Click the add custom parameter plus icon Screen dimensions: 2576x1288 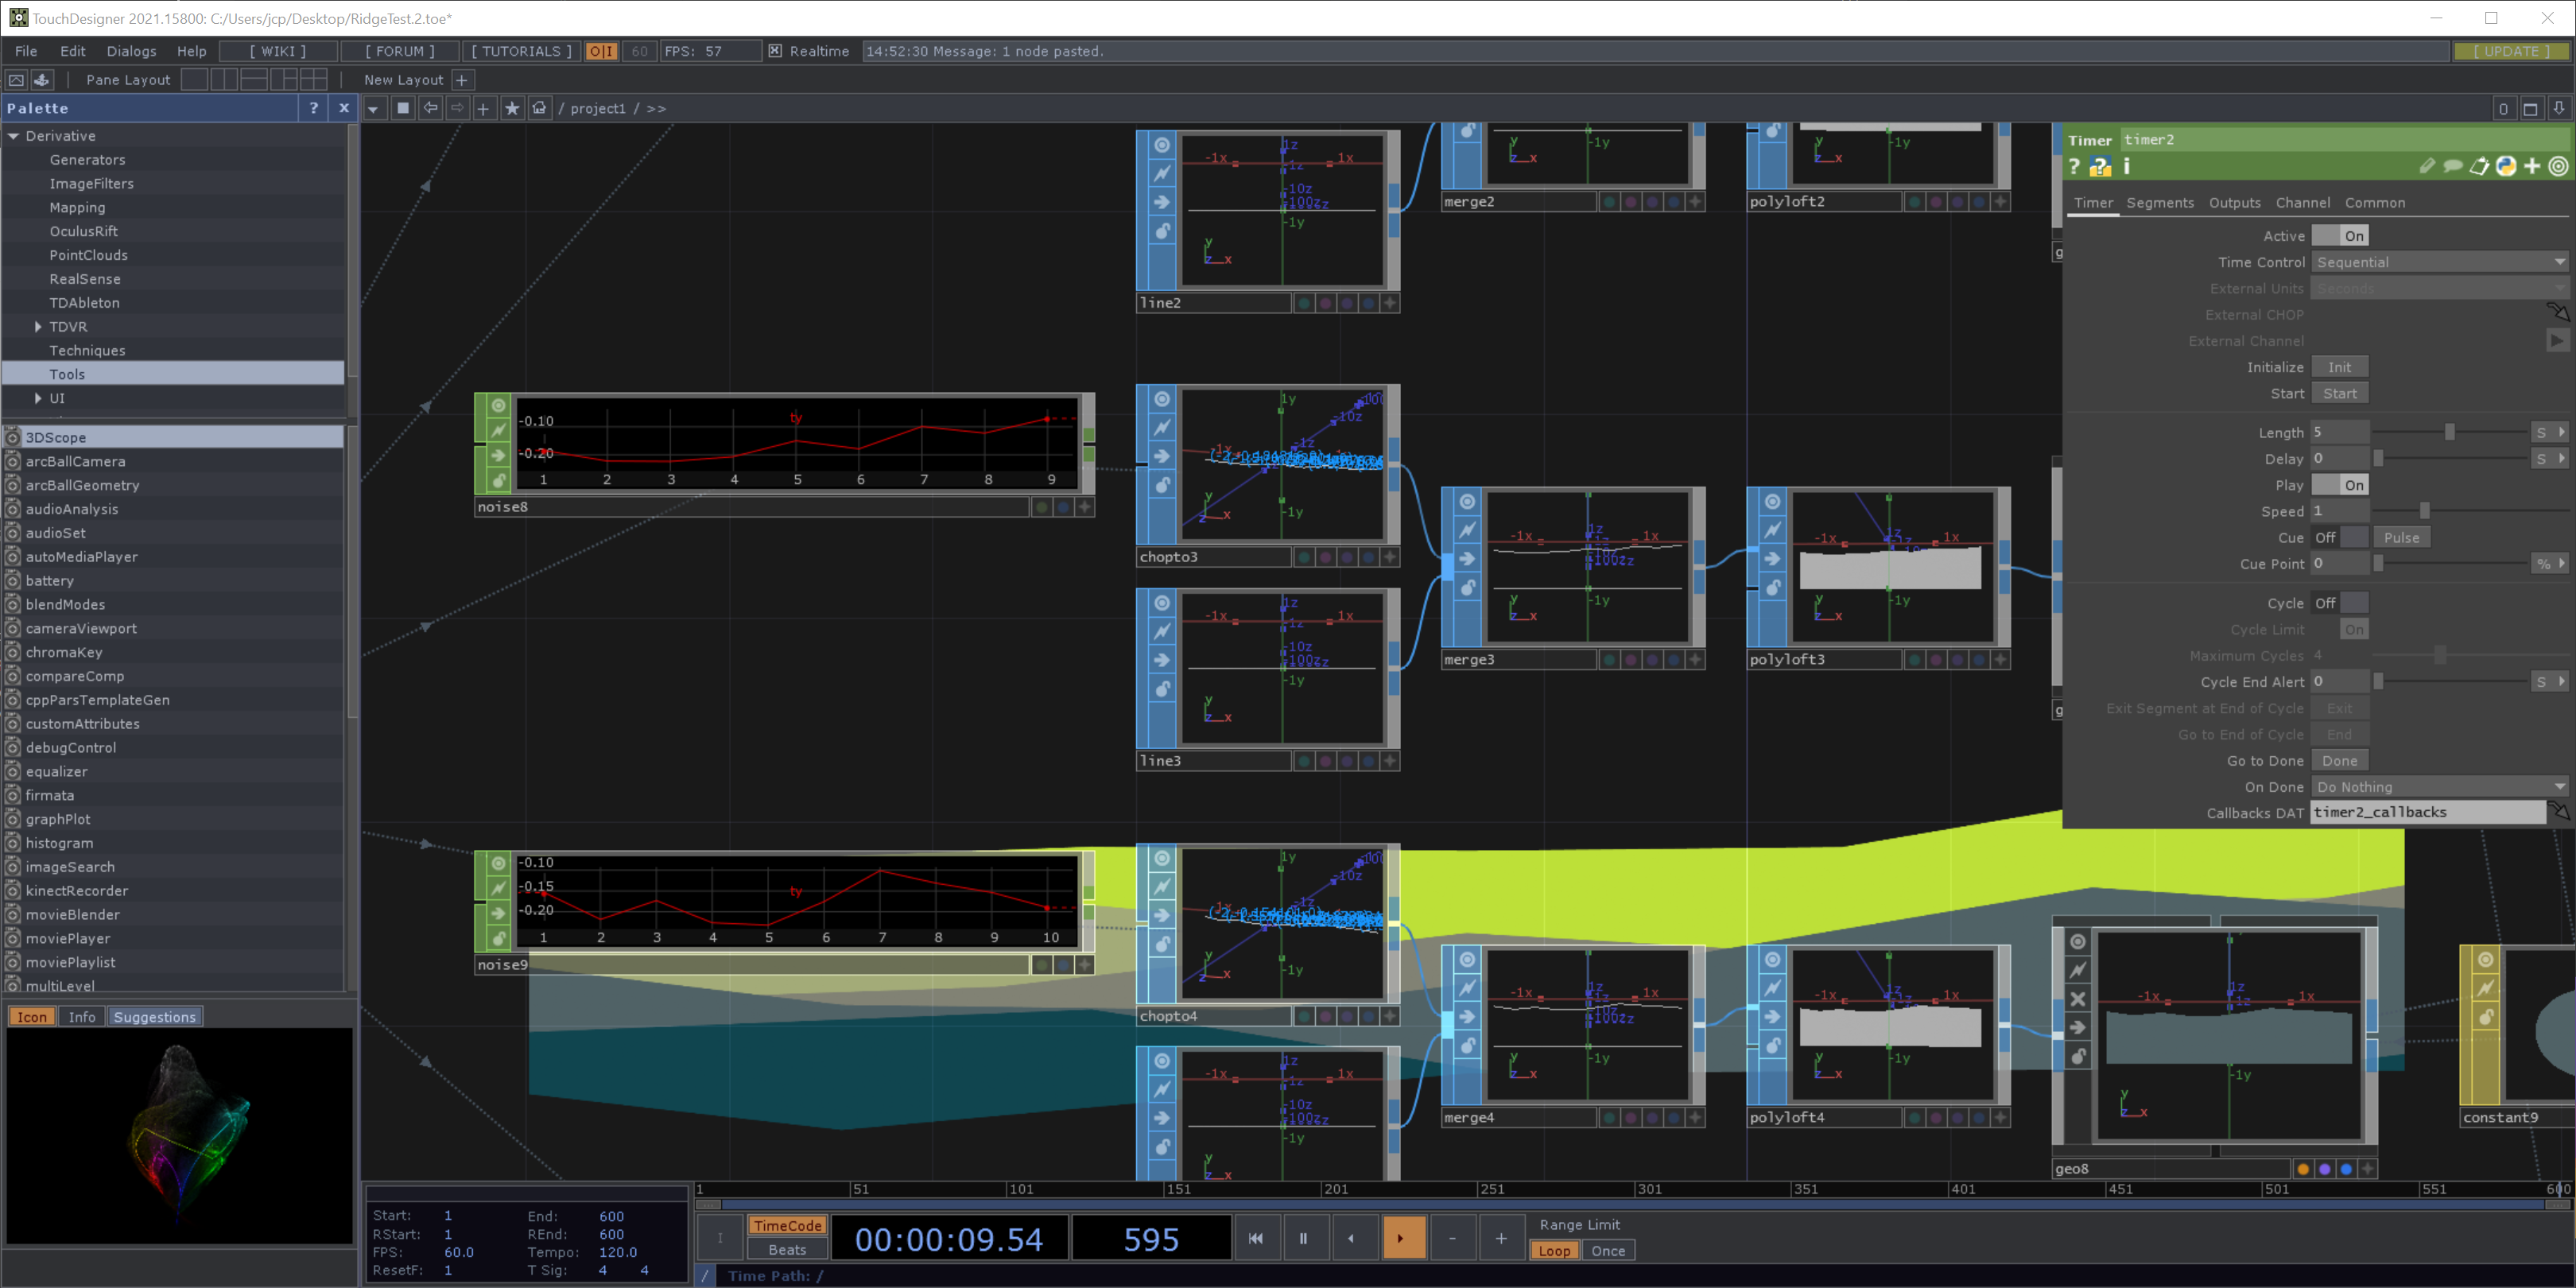coord(2532,166)
